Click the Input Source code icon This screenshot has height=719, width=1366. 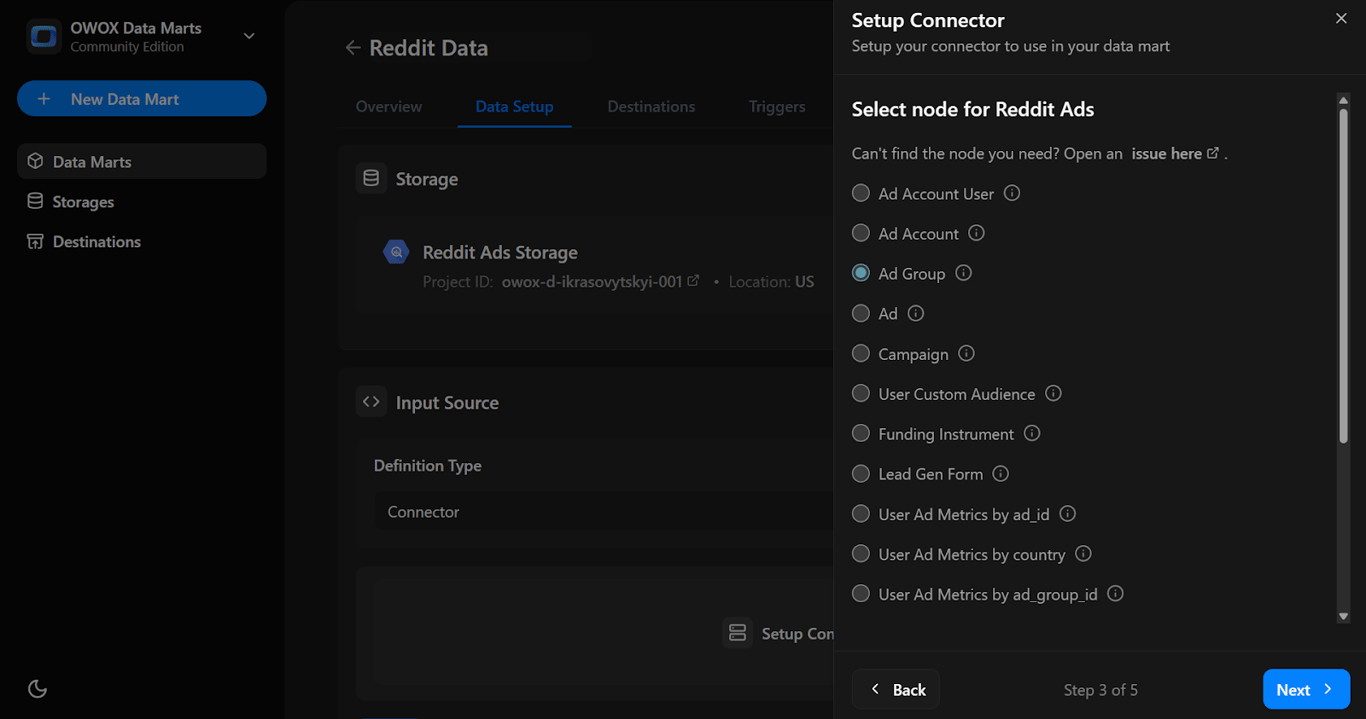(371, 402)
